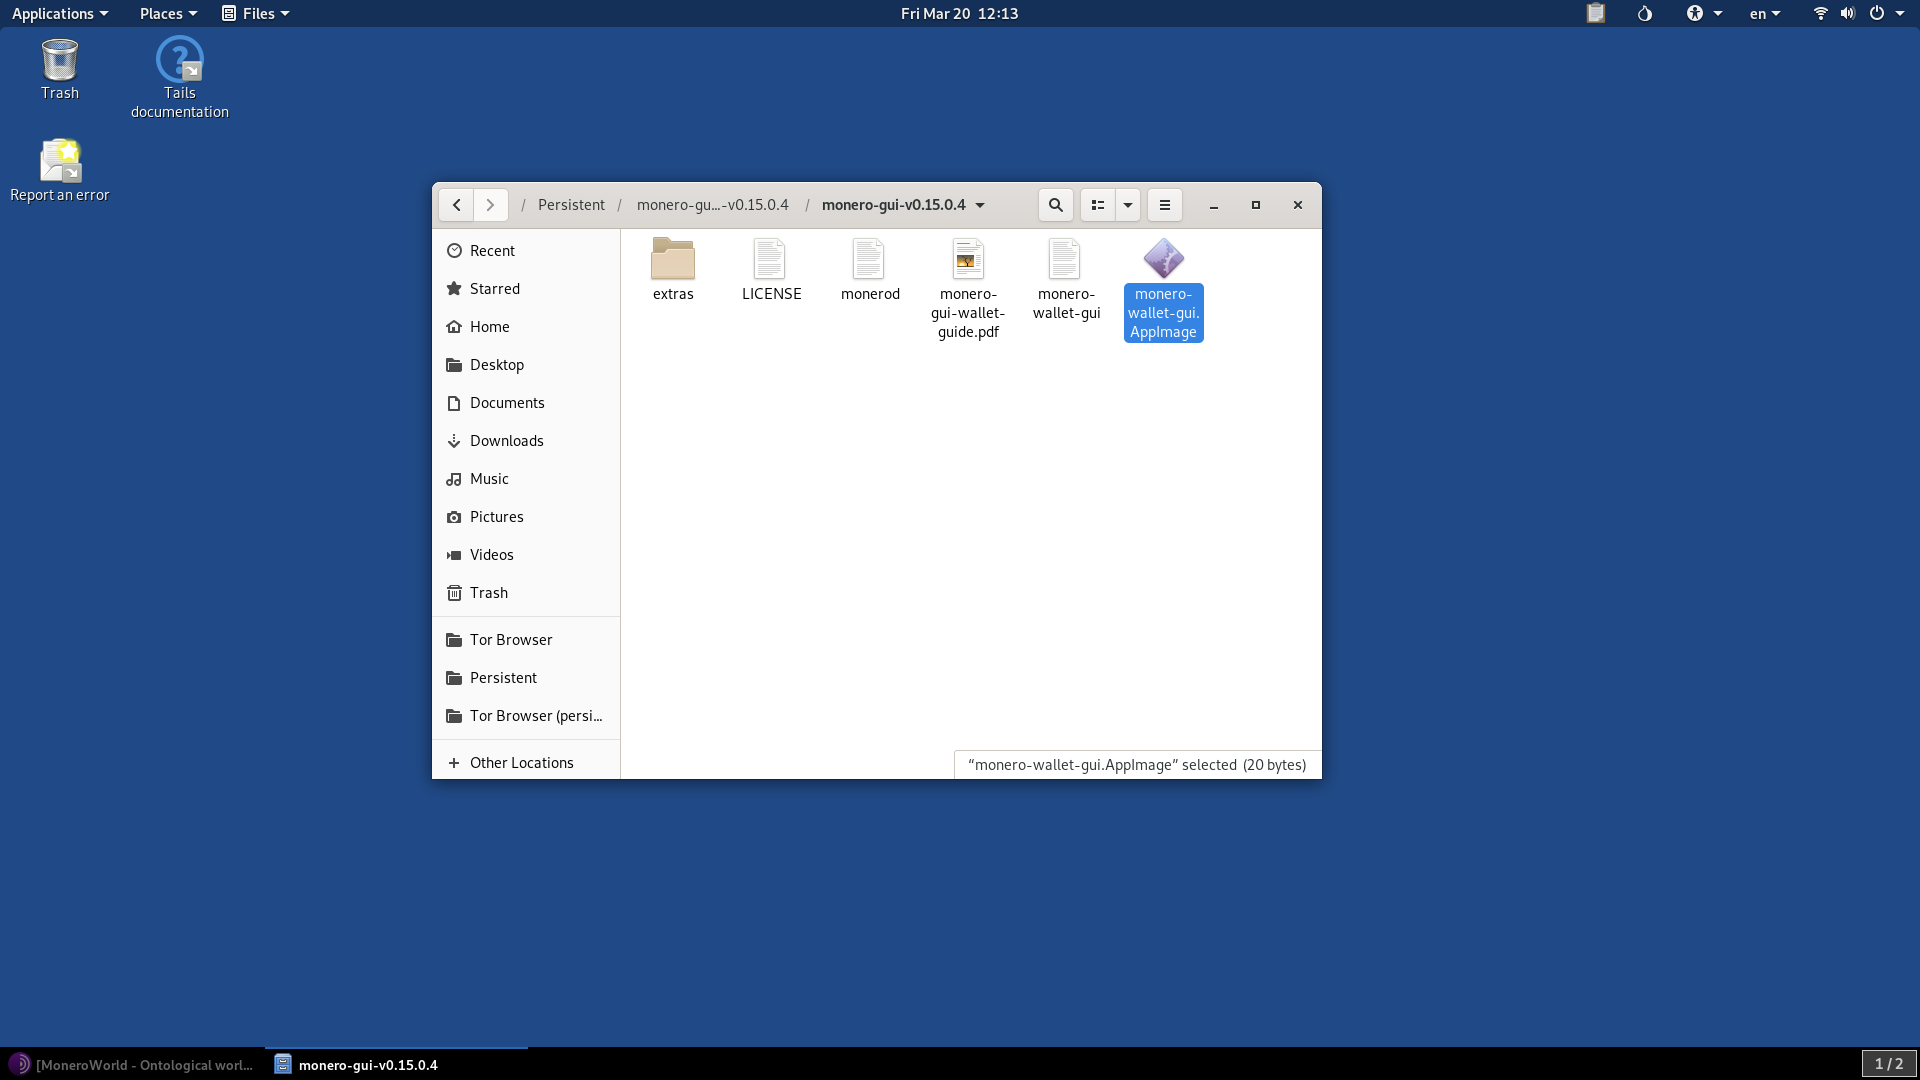The width and height of the screenshot is (1920, 1080).
Task: Click the Tails clipboard icon in top panel
Action: 1595,13
